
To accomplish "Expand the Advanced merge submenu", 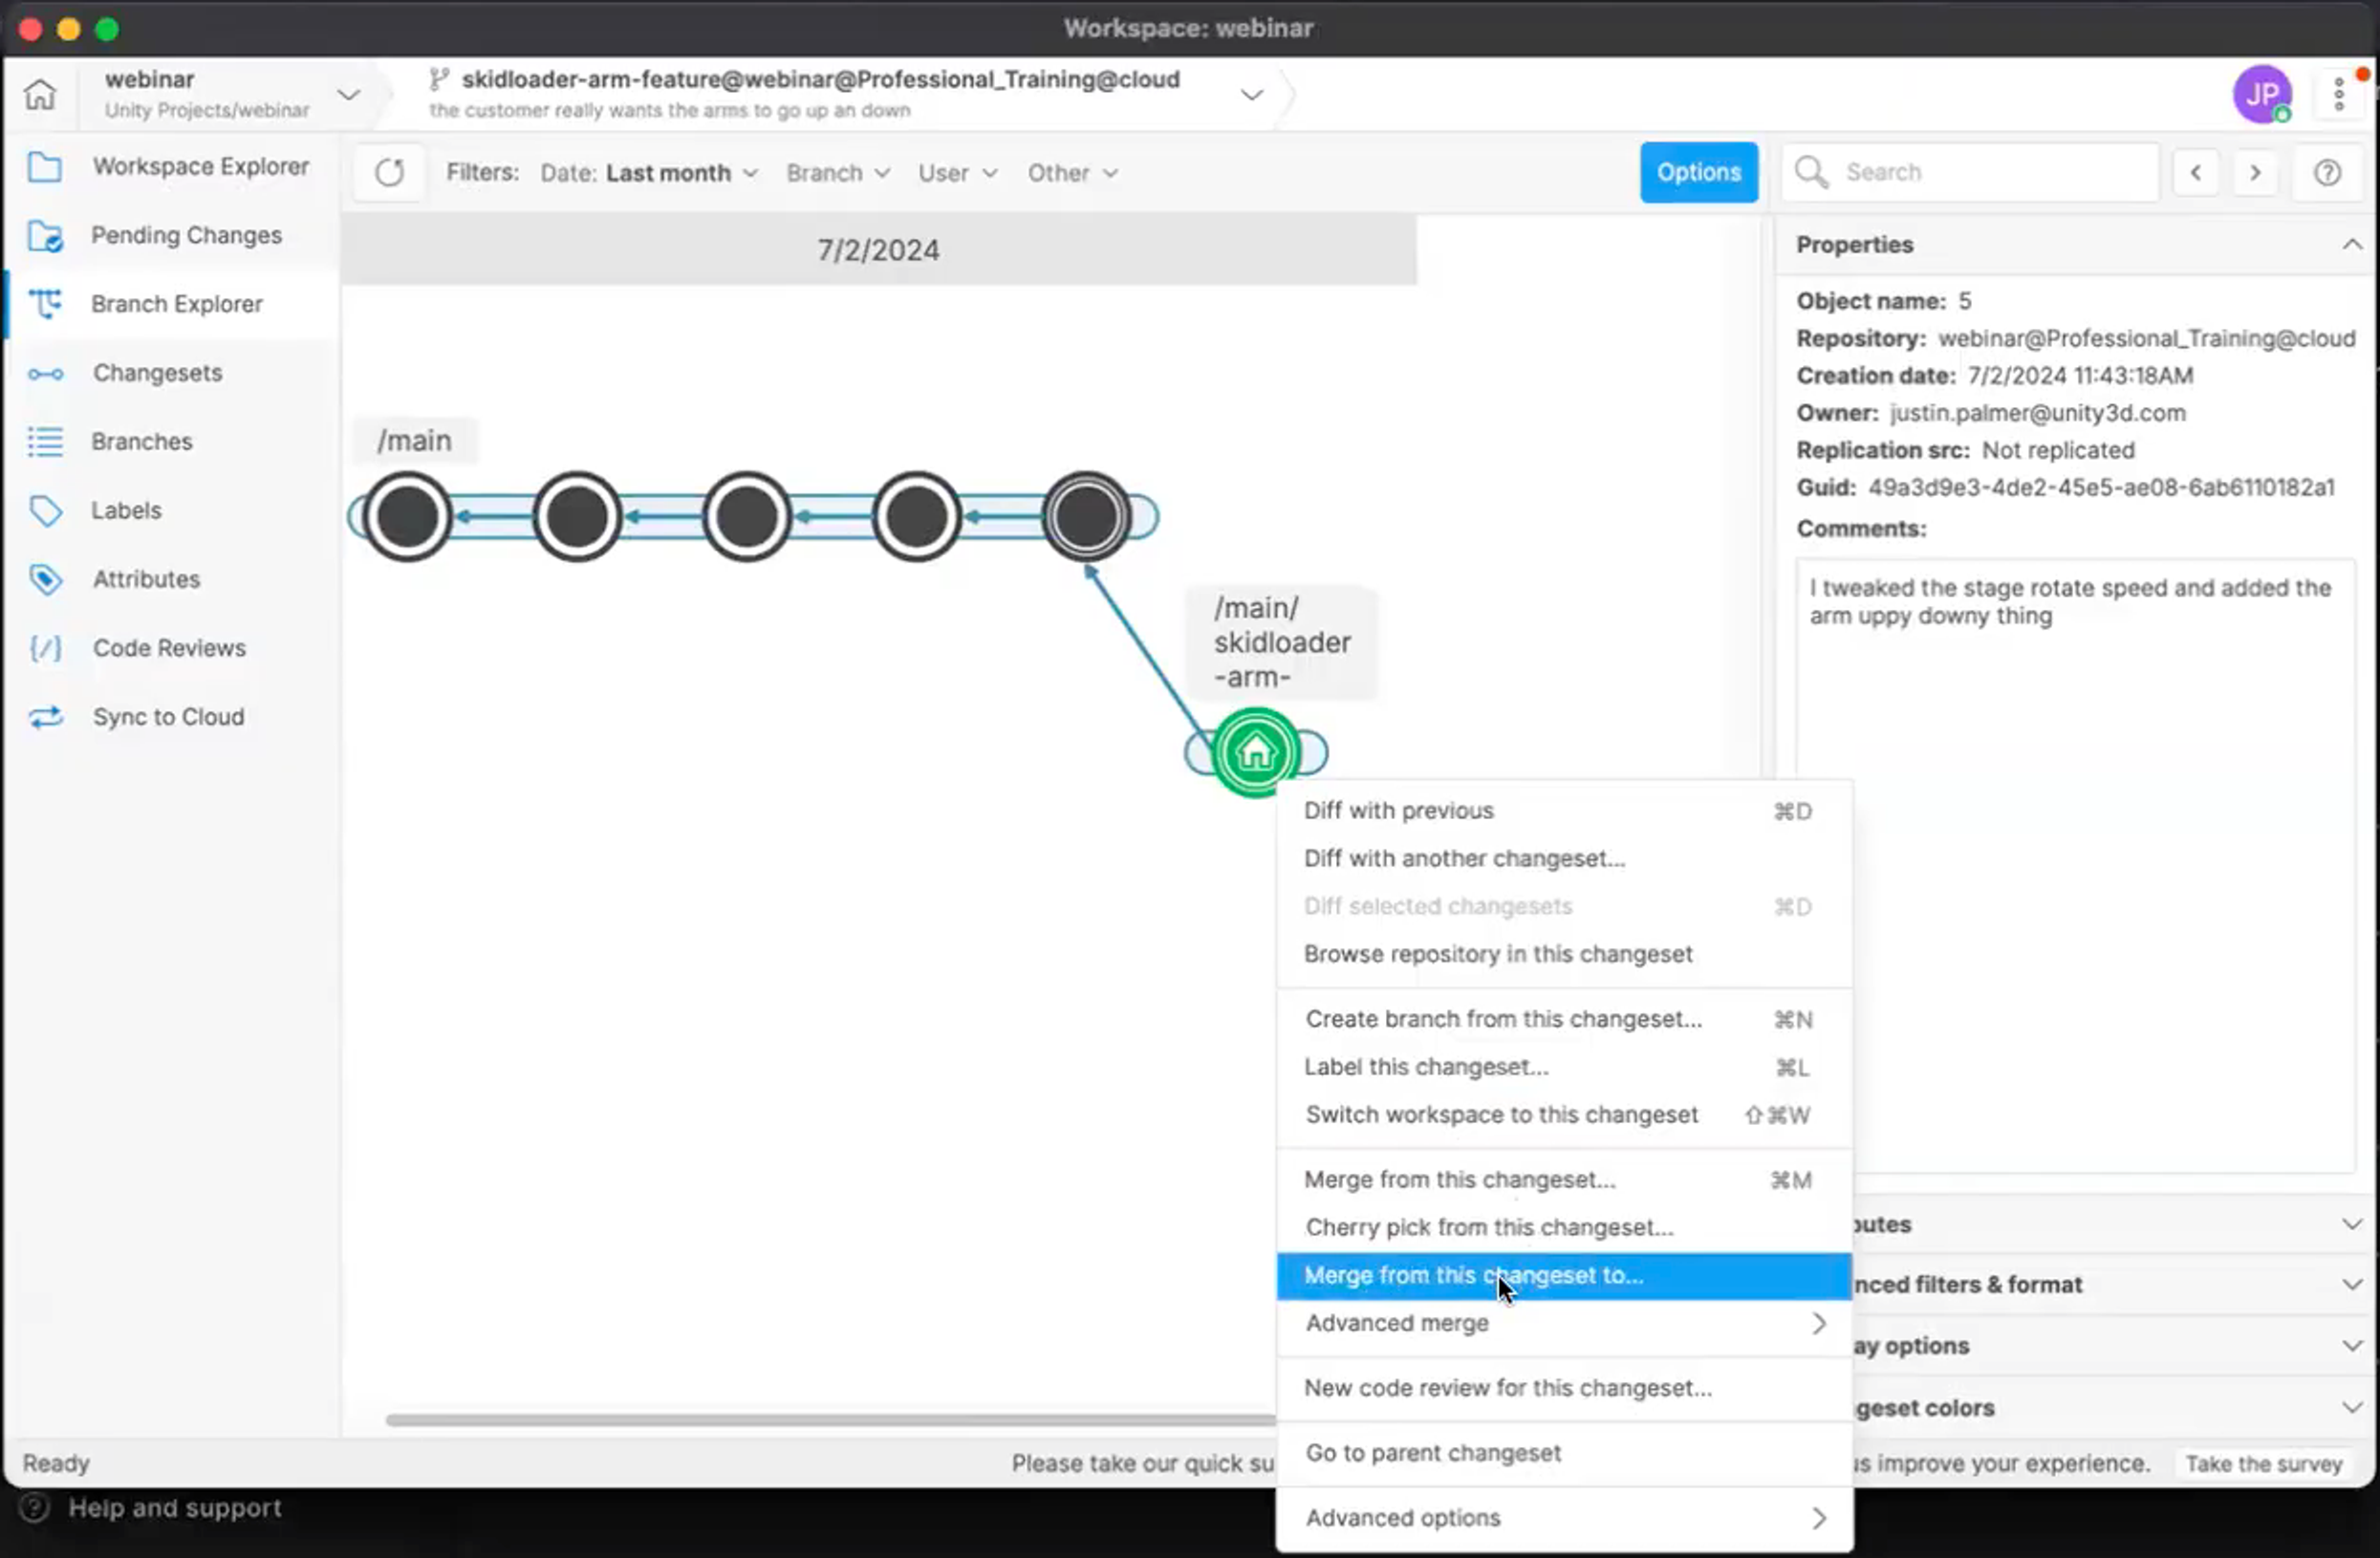I will tap(1564, 1323).
